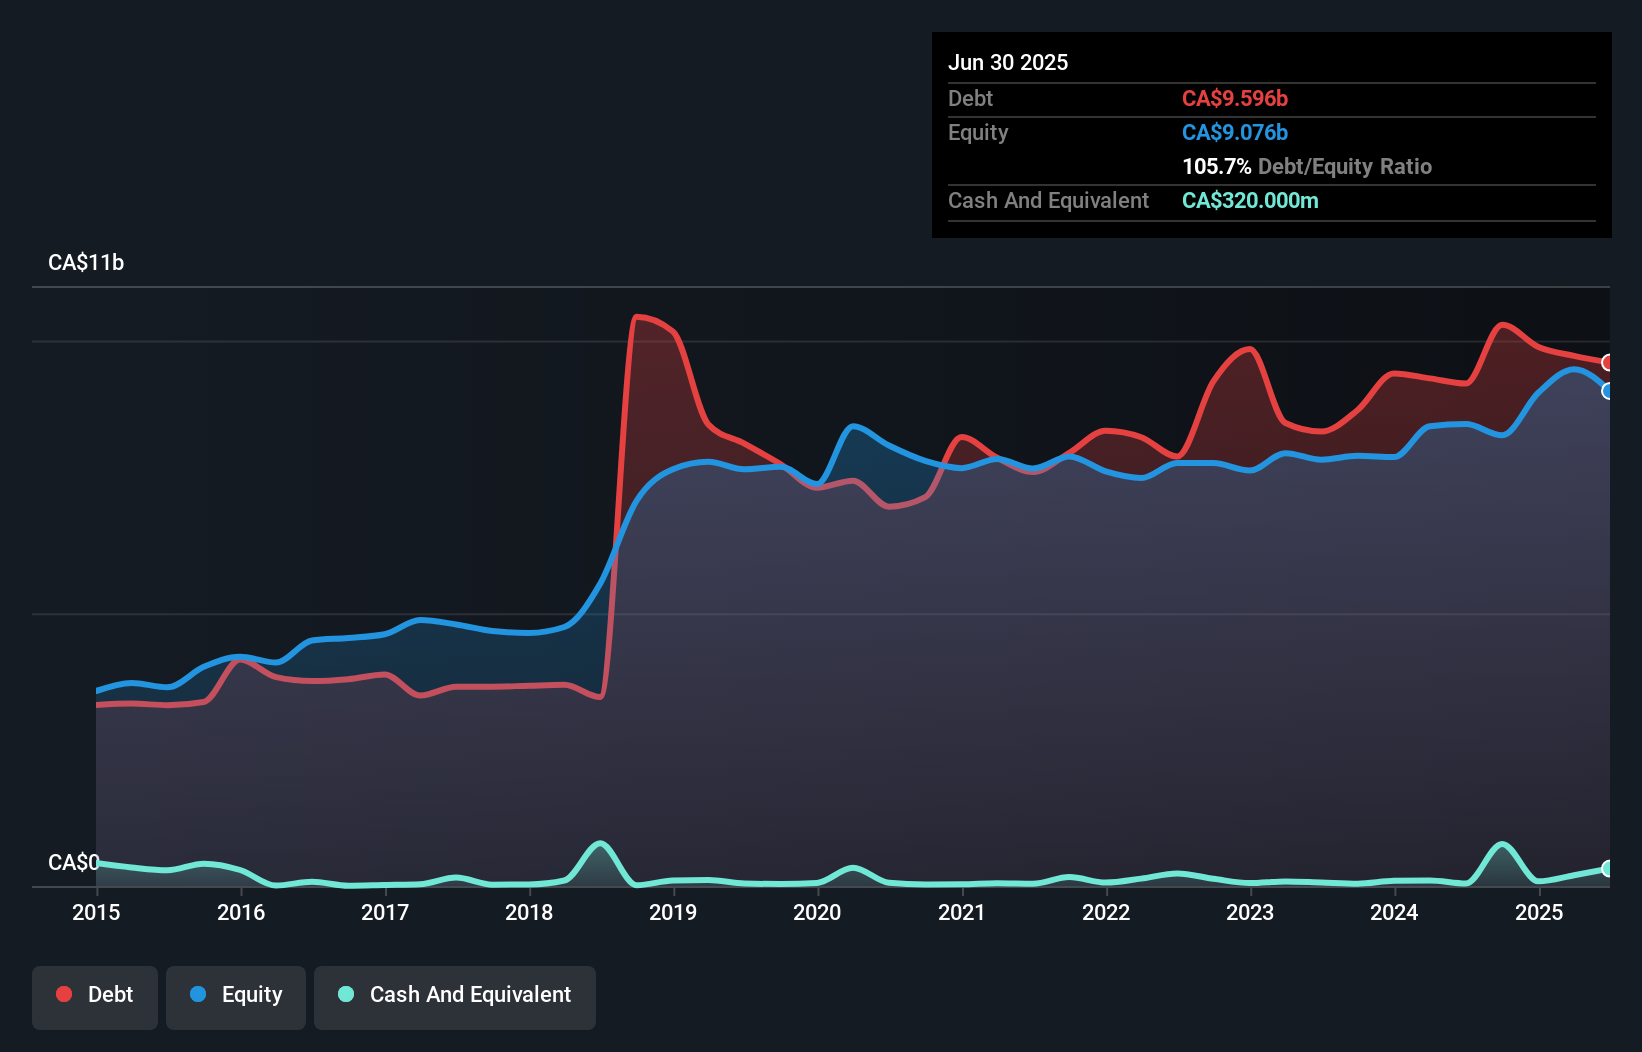Click the CA$11b y-axis label

[x=86, y=262]
